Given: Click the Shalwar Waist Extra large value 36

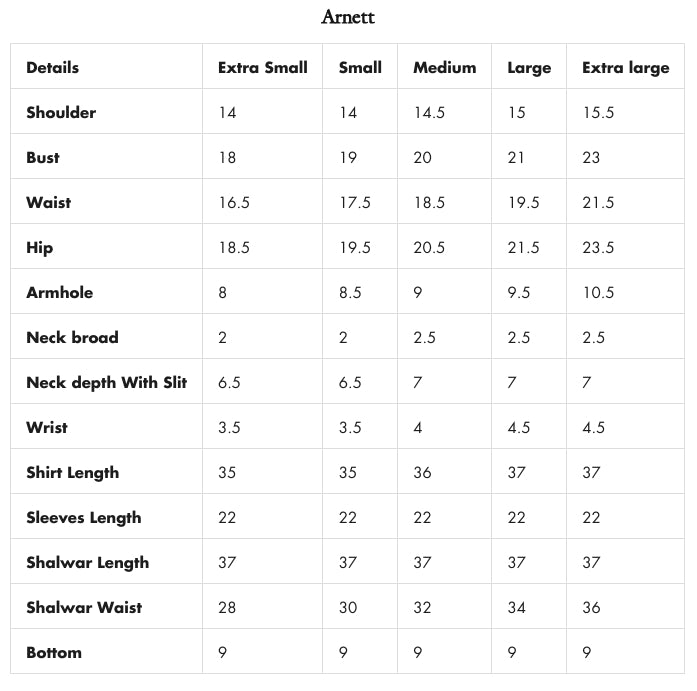Looking at the screenshot, I should (x=592, y=608).
